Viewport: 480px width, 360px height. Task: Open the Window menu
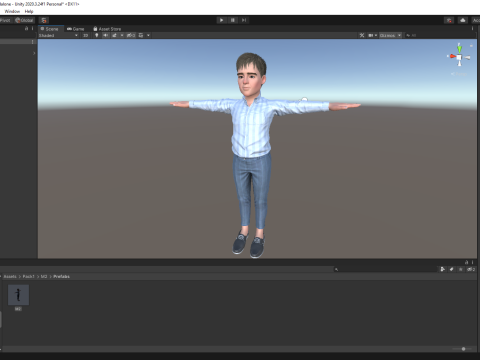[x=12, y=11]
